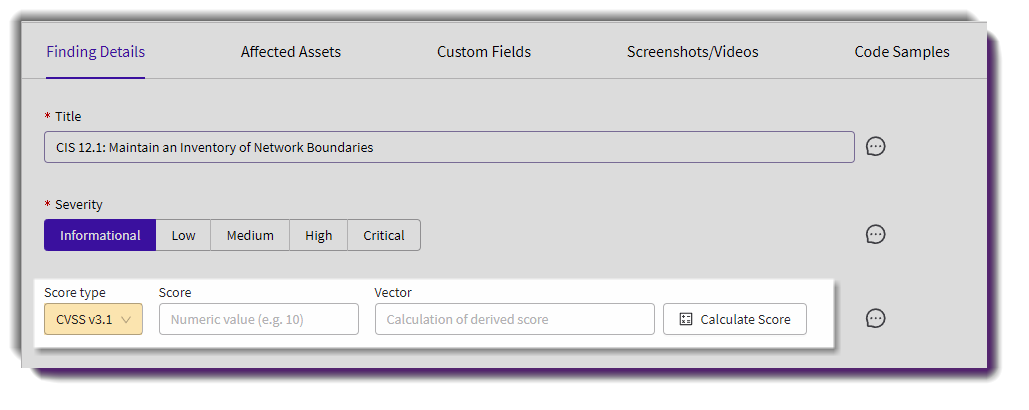Image resolution: width=1029 pixels, height=410 pixels.
Task: Set severity to Medium
Action: (x=250, y=235)
